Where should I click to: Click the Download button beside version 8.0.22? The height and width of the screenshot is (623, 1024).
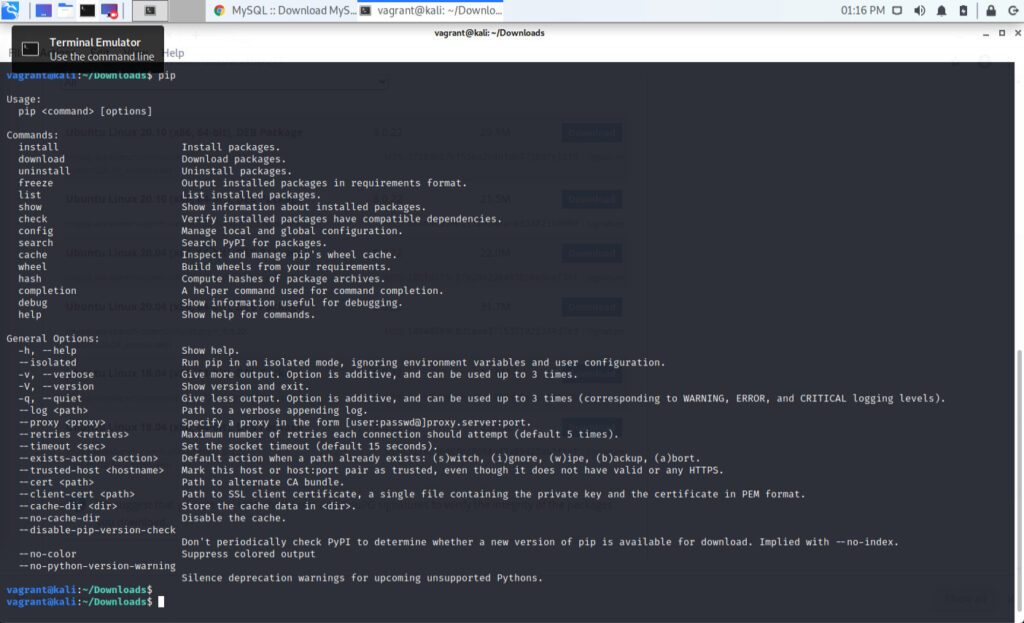[590, 131]
